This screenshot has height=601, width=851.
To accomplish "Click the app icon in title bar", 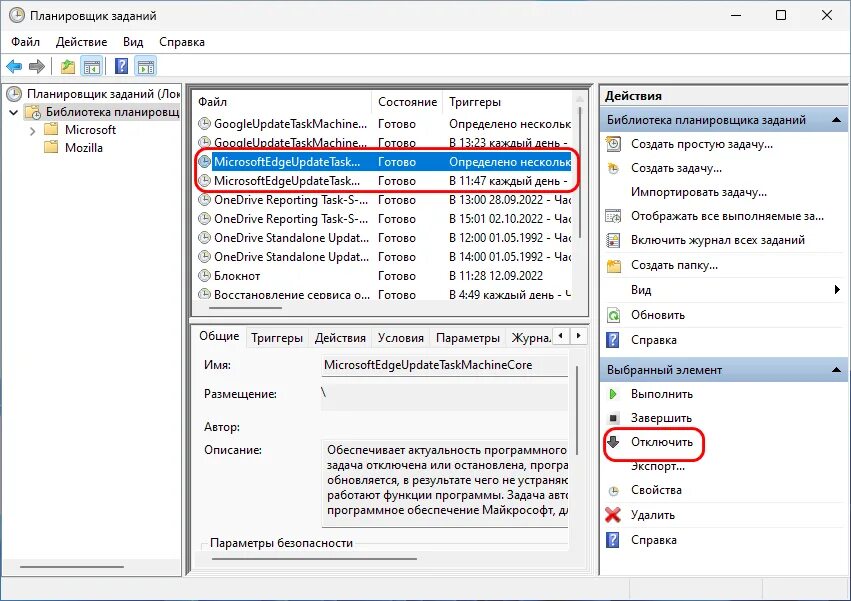I will pyautogui.click(x=16, y=15).
